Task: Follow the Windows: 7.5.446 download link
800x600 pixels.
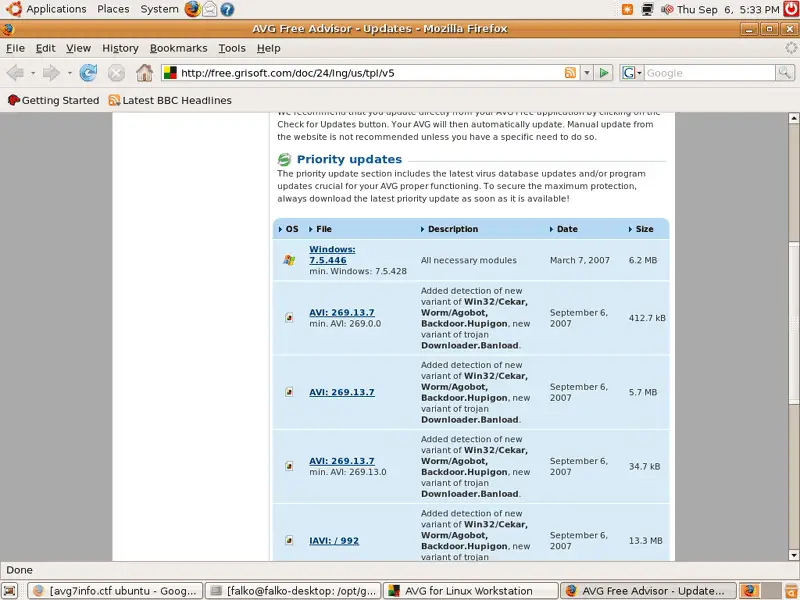Action: pos(332,255)
